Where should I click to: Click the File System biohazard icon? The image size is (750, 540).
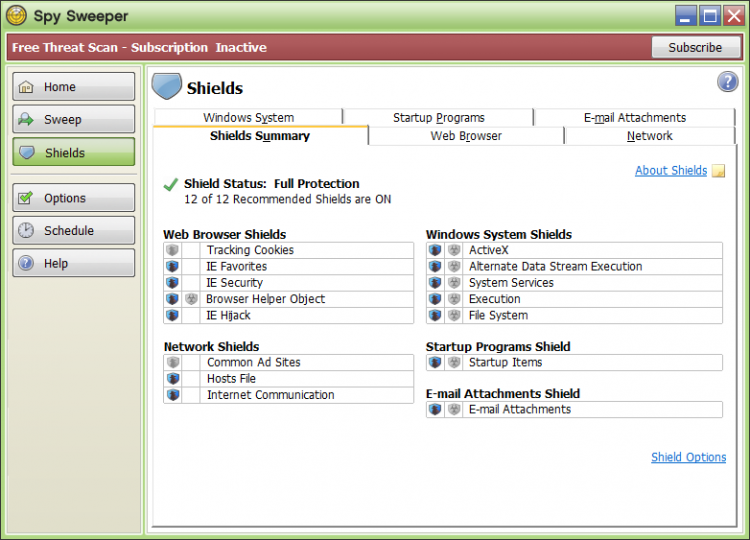pyautogui.click(x=454, y=315)
